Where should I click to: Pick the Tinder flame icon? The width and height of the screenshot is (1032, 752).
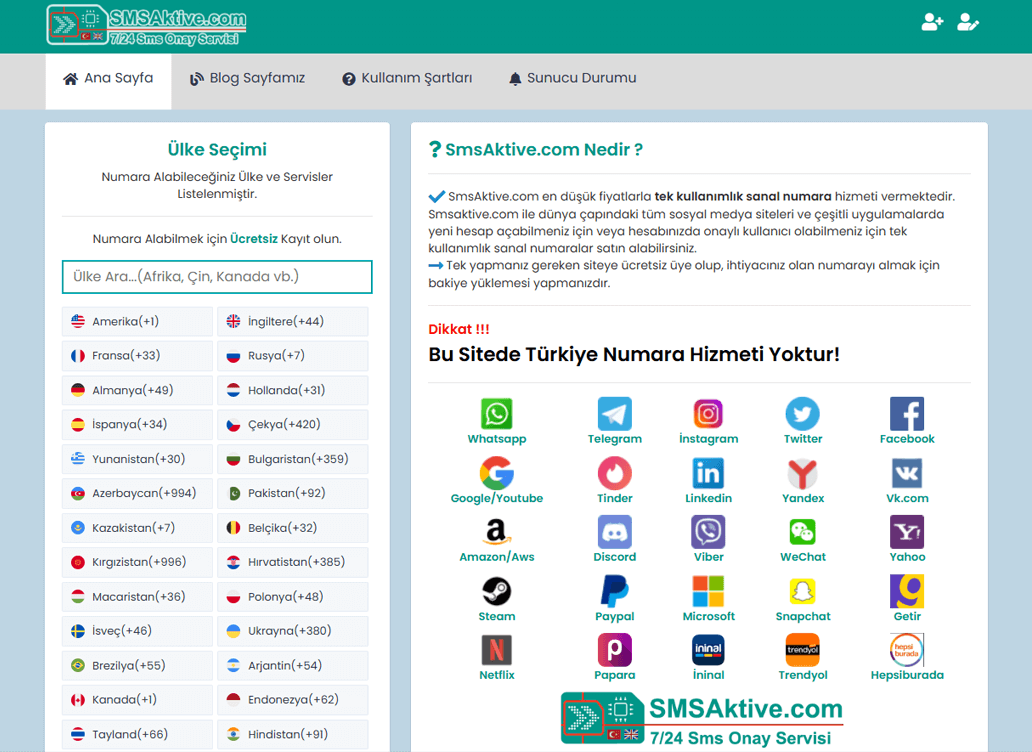[615, 473]
